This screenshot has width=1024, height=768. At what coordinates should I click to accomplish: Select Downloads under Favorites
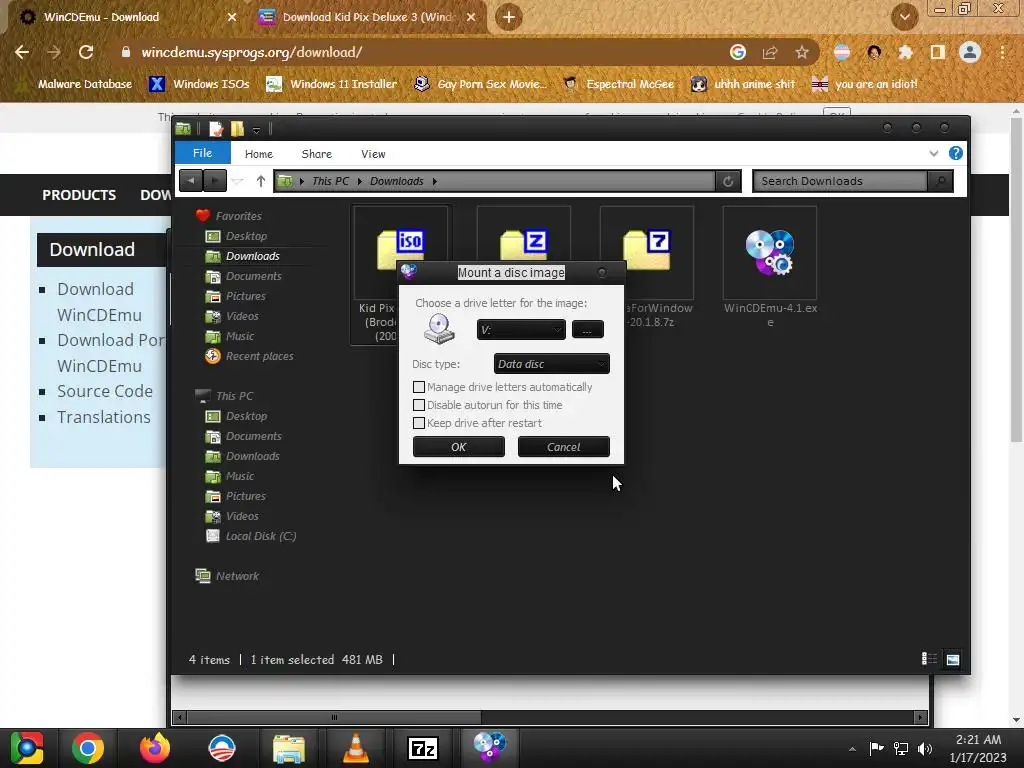[253, 256]
